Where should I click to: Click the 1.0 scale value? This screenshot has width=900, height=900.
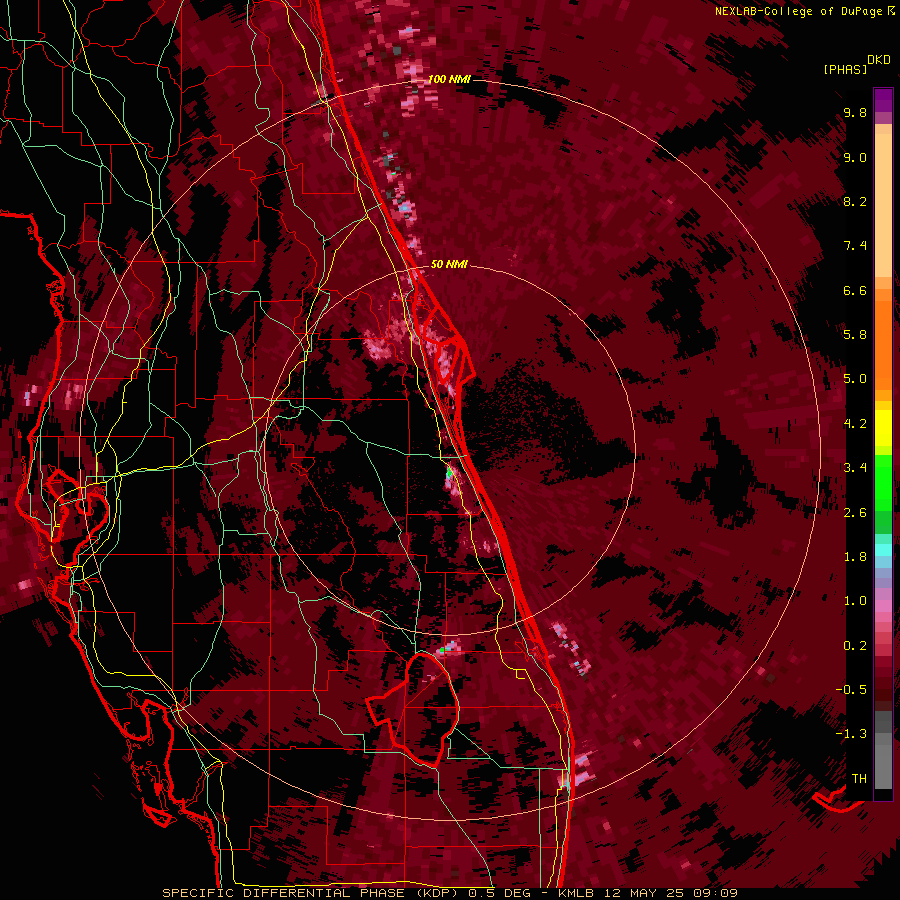pyautogui.click(x=855, y=601)
